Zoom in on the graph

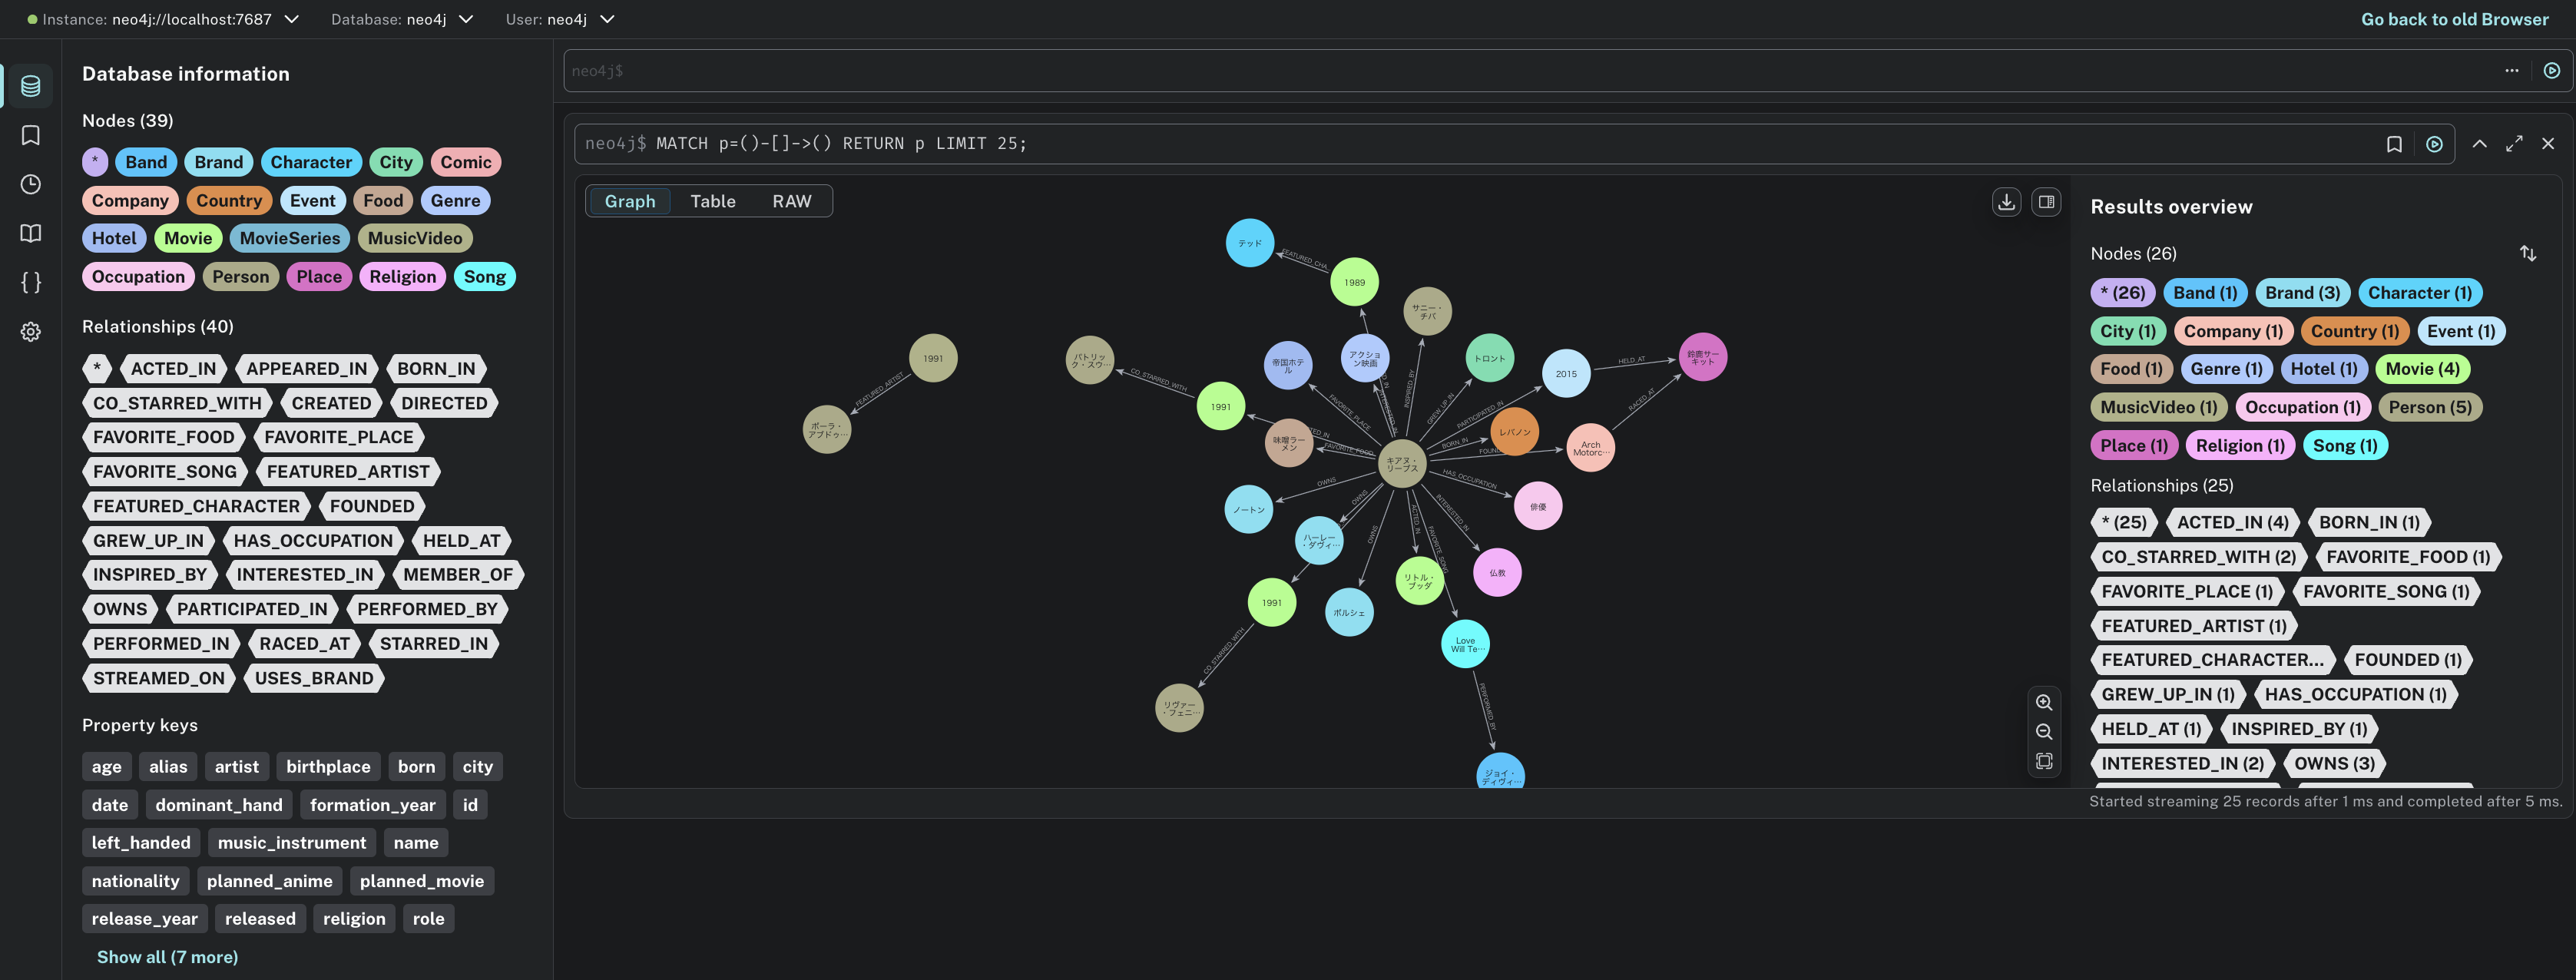click(x=2044, y=702)
